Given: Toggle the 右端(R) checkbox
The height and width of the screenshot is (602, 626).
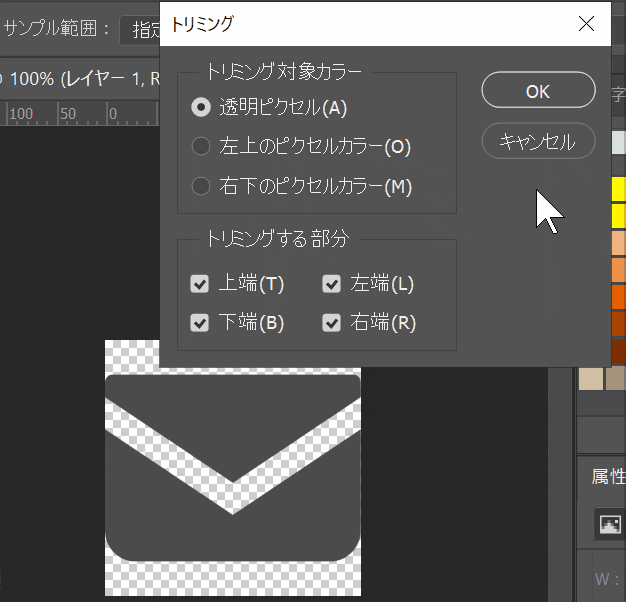Looking at the screenshot, I should pos(332,323).
